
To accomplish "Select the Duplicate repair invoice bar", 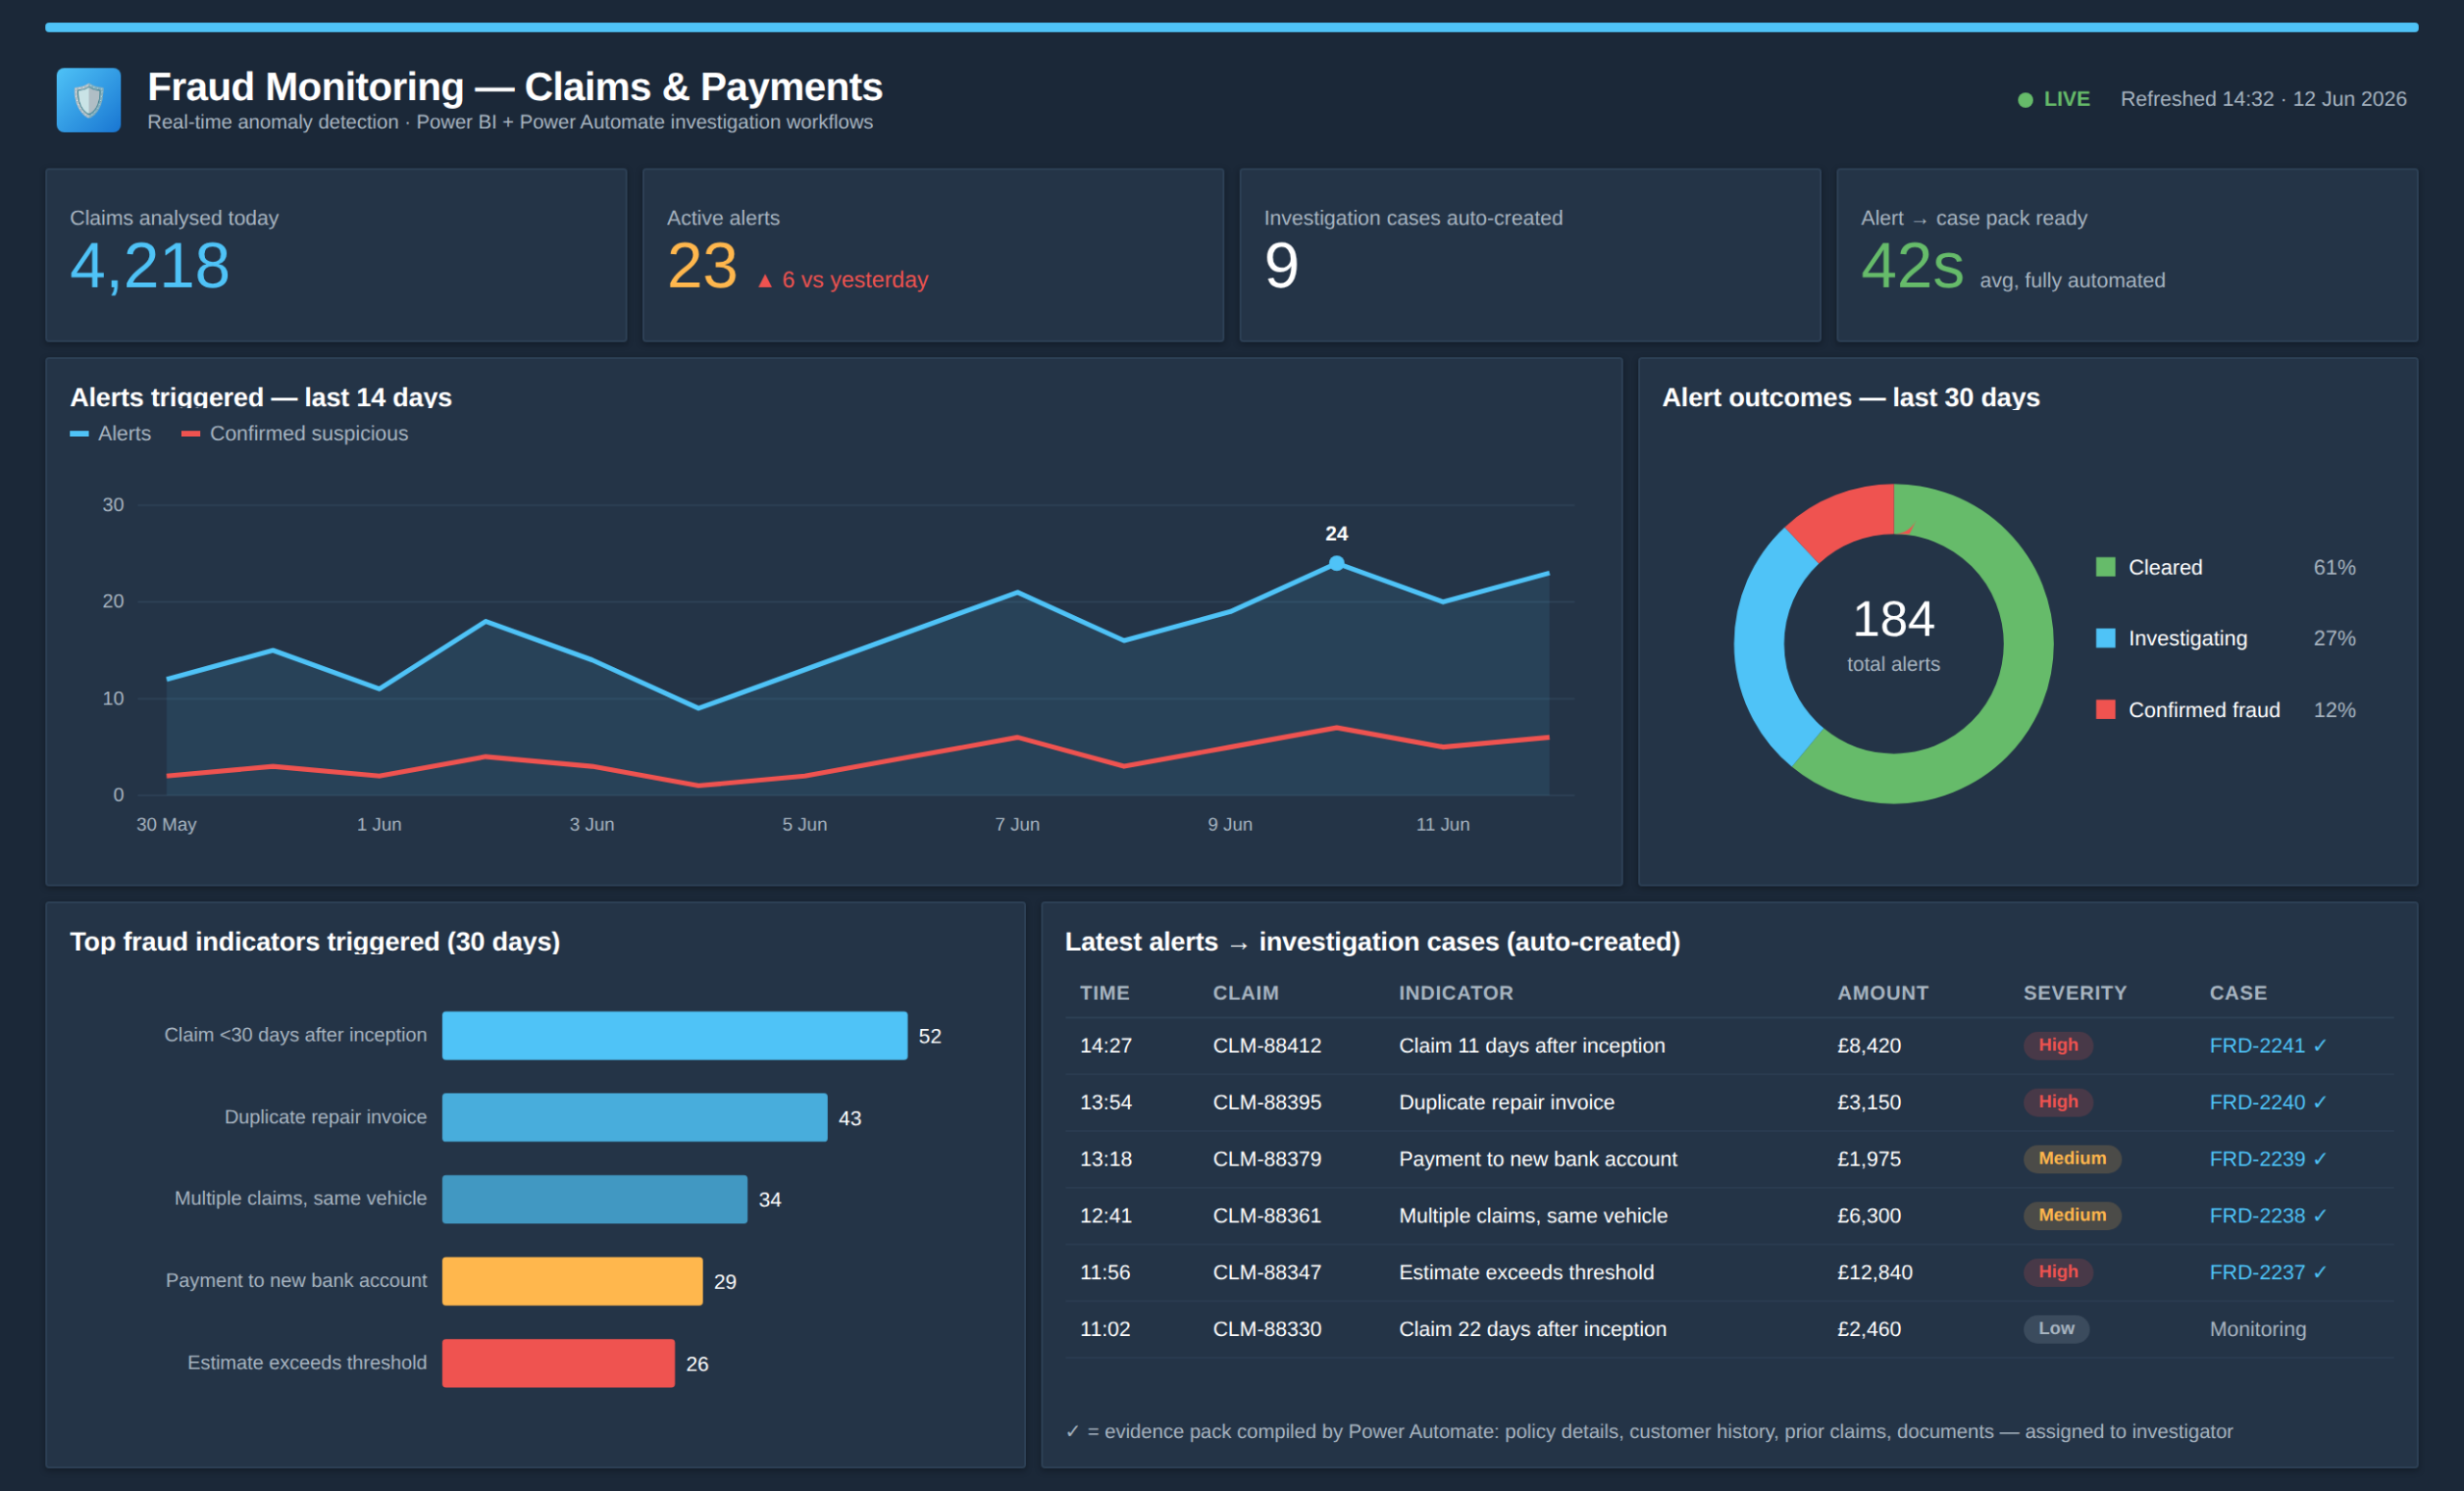I will click(634, 1117).
